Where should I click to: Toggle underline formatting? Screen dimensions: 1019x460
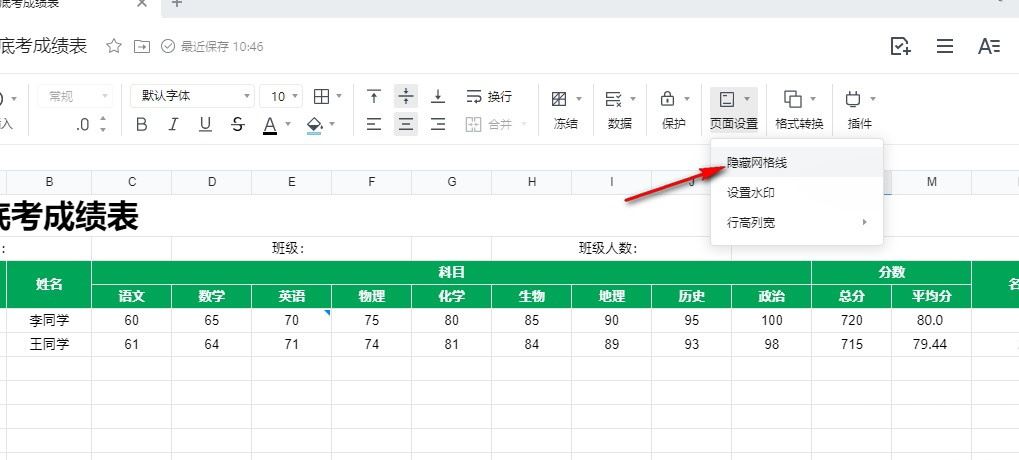click(205, 124)
